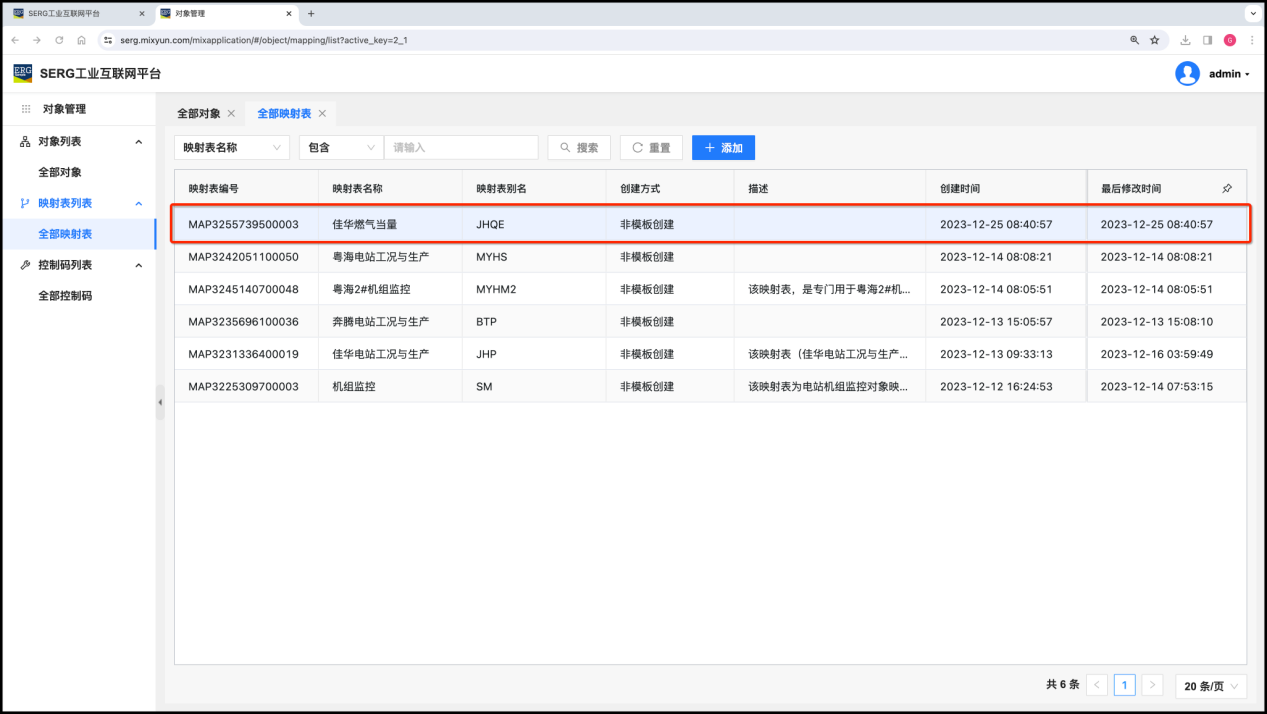Click the pin icon in the table header
This screenshot has width=1267, height=714.
1227,188
